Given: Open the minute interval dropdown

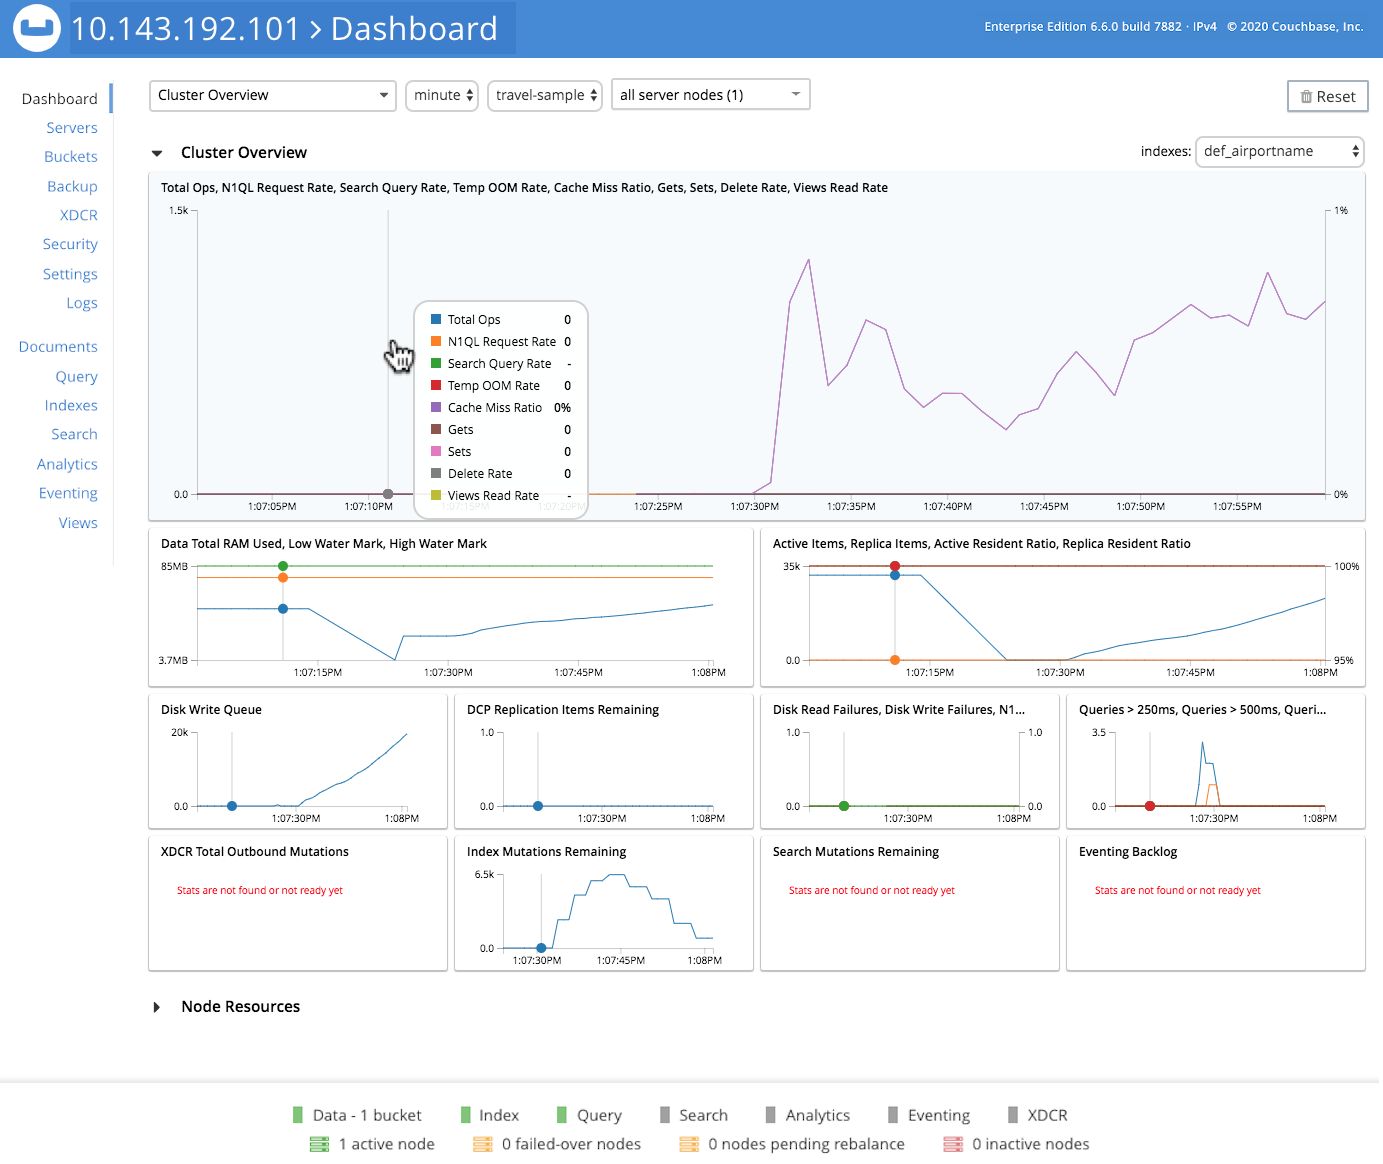Looking at the screenshot, I should (x=442, y=95).
